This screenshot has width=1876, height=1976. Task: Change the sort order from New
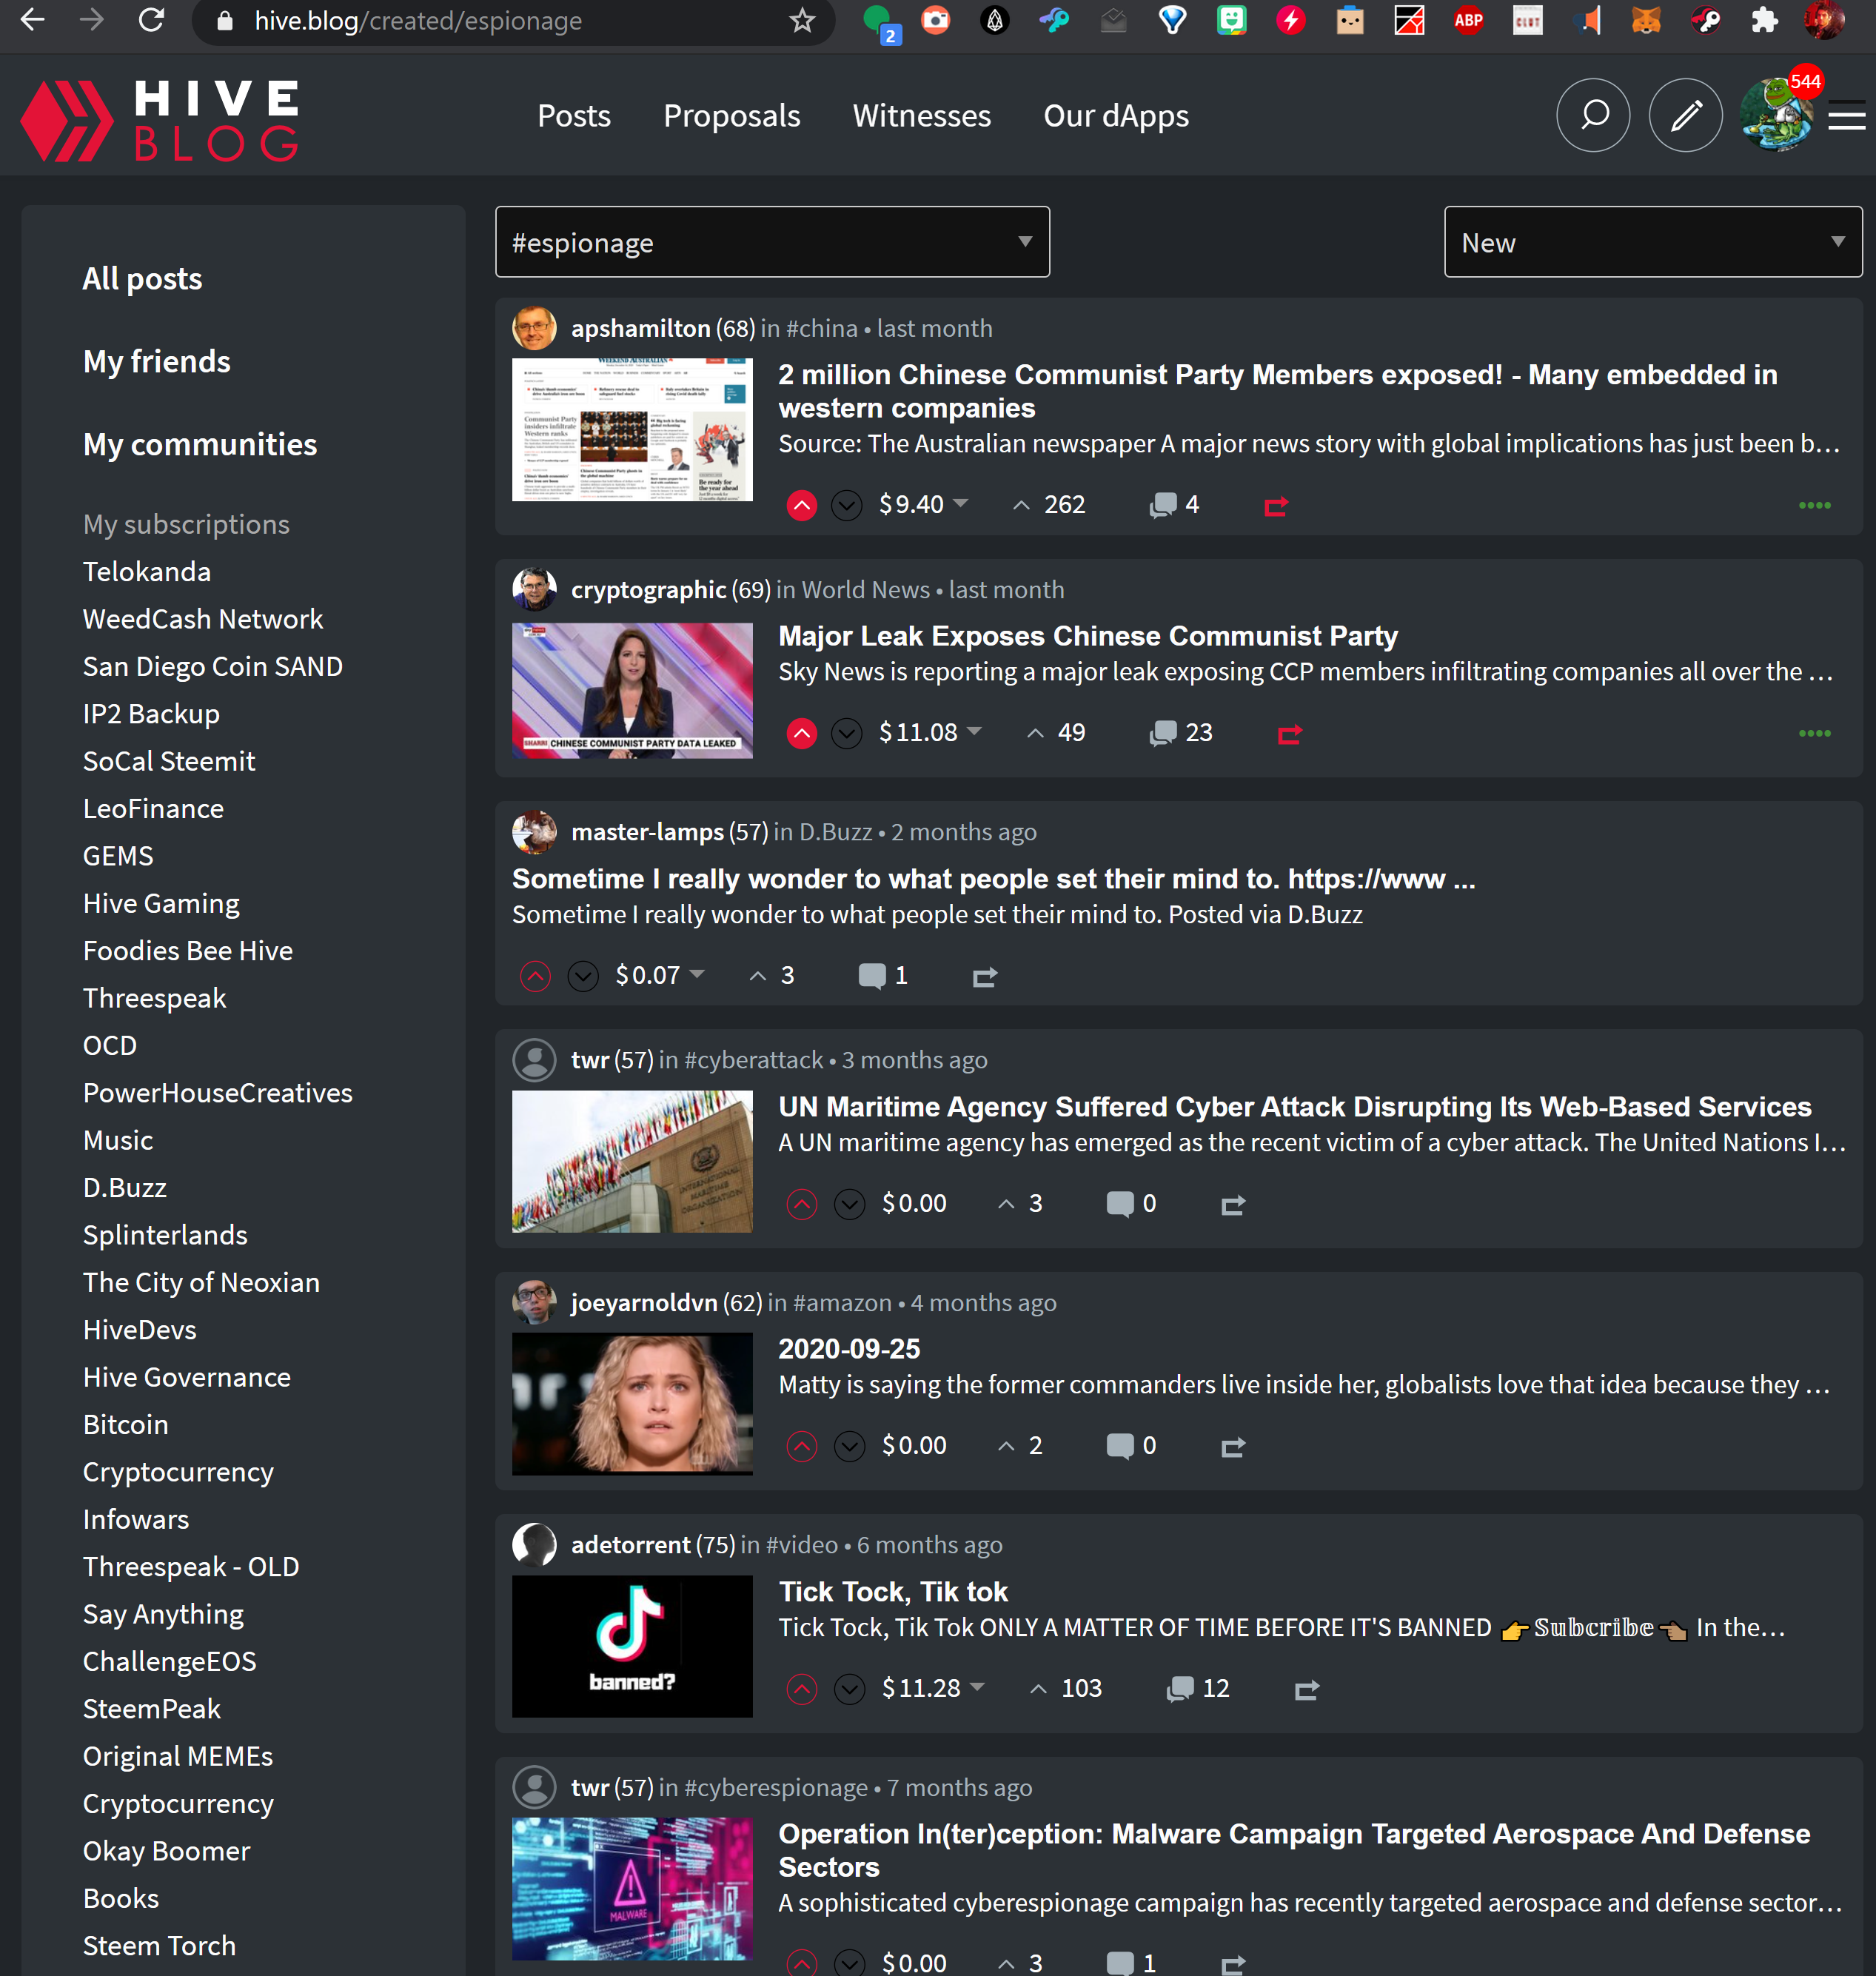(x=1652, y=242)
